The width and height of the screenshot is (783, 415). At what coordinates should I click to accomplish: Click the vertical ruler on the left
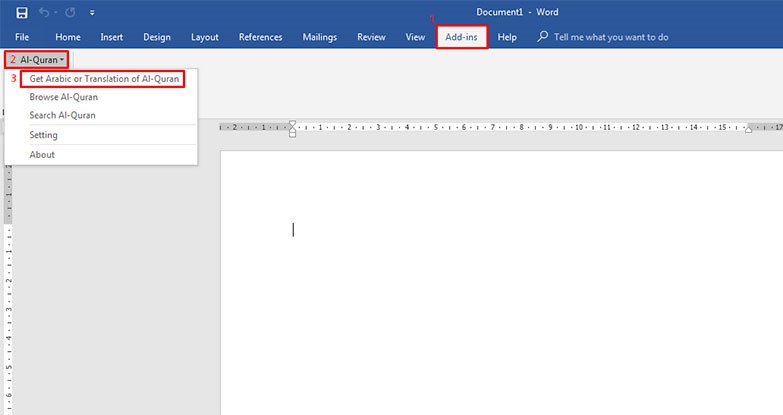click(8, 290)
